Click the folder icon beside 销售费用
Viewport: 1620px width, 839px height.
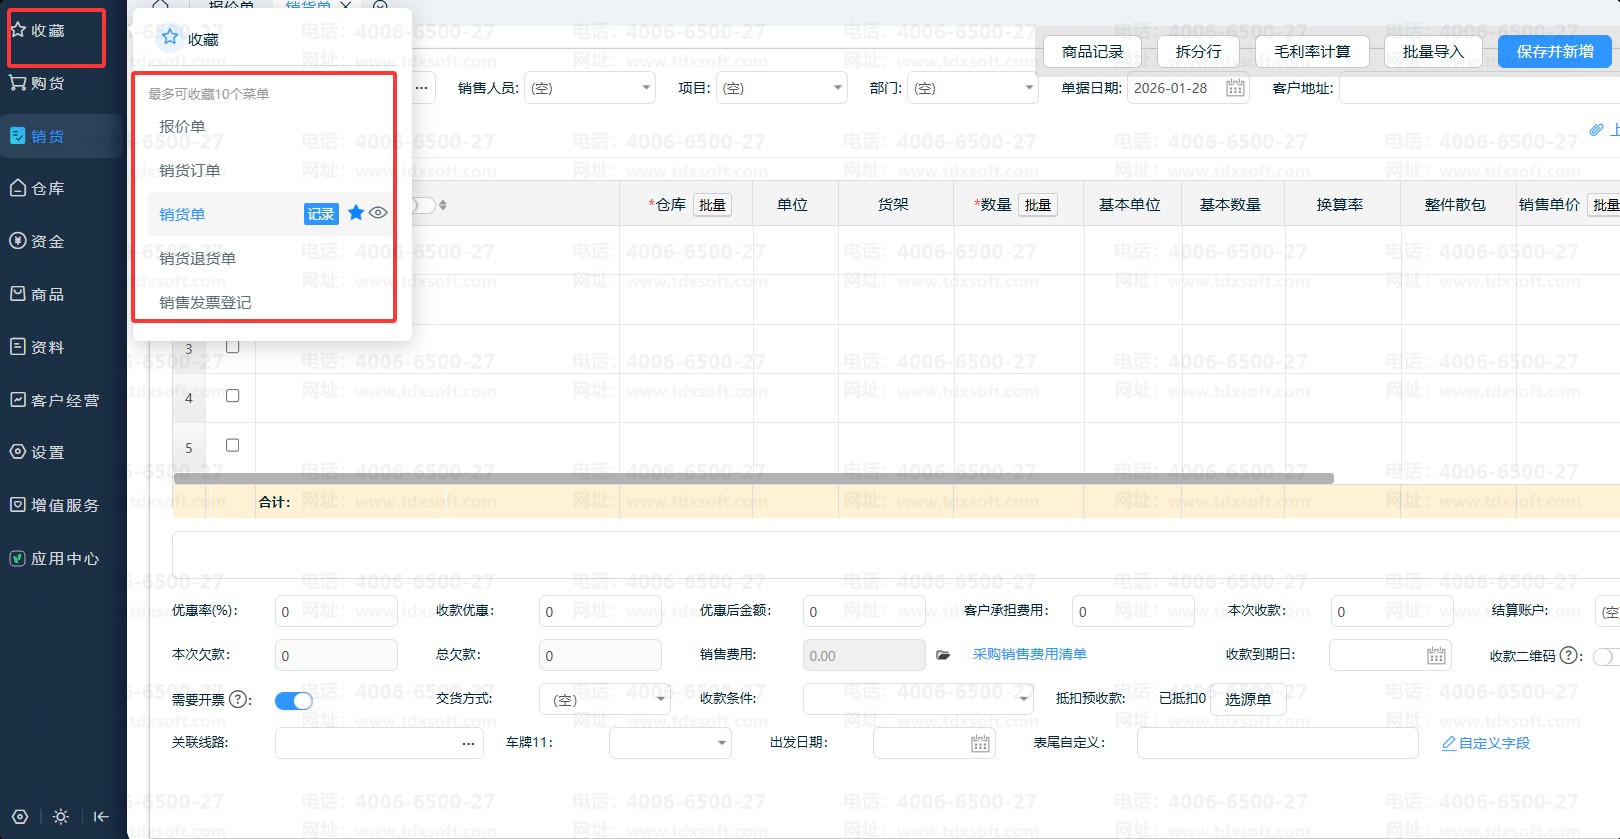click(x=943, y=655)
